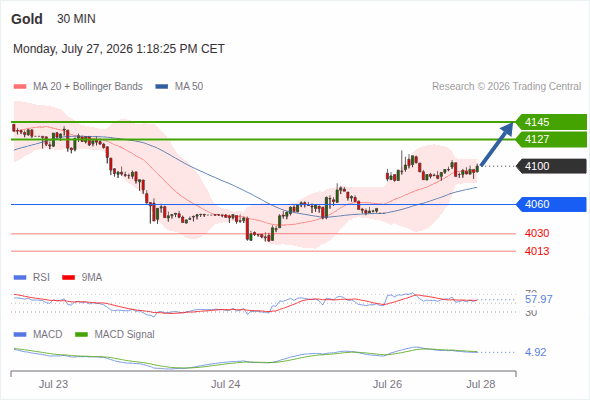Select the 4013 red support label

[537, 251]
